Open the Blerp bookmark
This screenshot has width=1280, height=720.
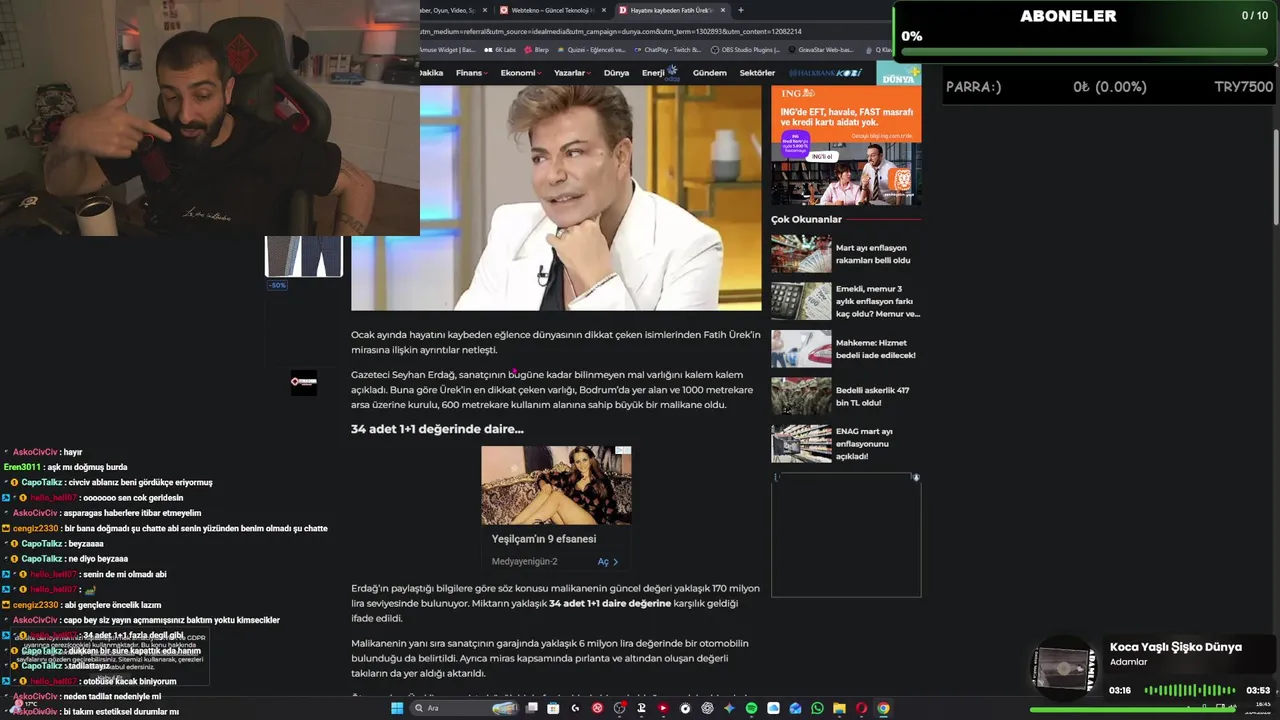click(536, 49)
